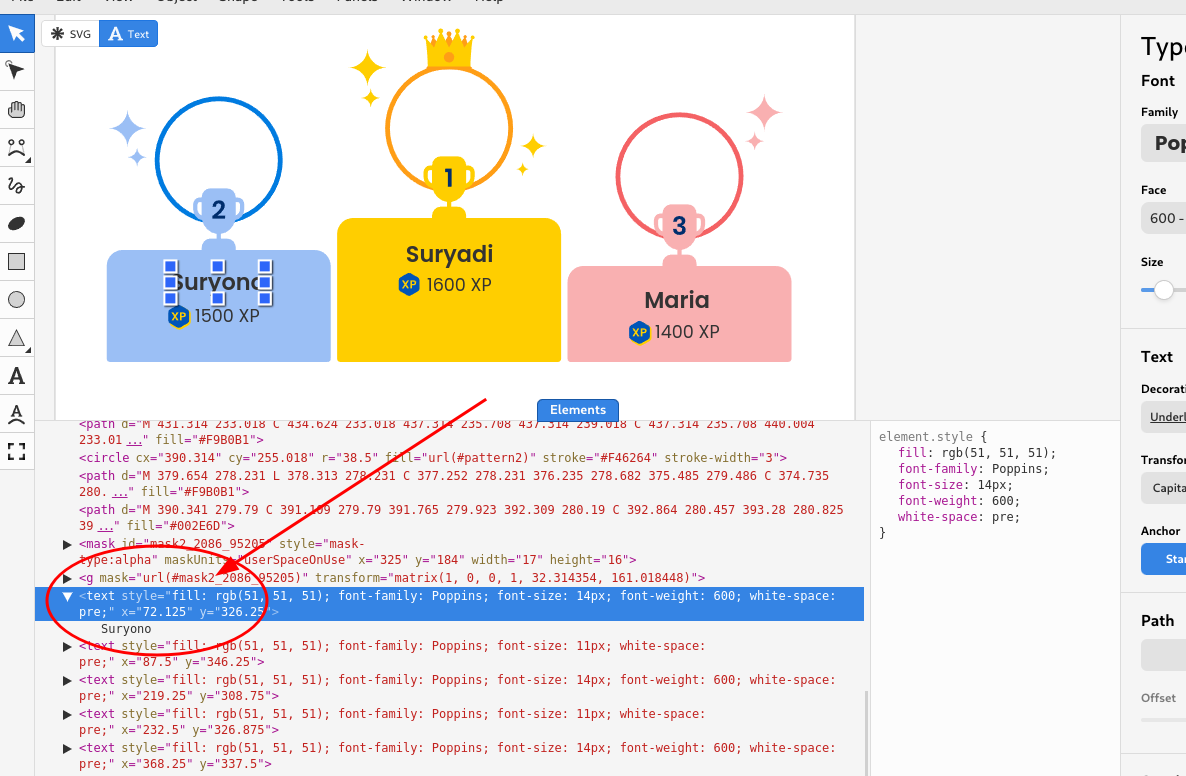Activate the triangle polygon tool
This screenshot has height=776, width=1186.
[17, 338]
